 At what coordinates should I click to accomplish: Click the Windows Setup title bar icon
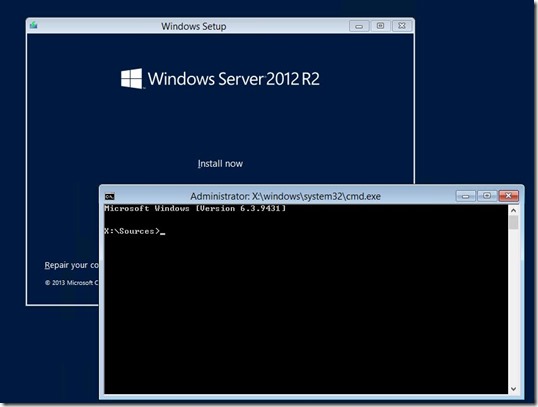click(34, 25)
